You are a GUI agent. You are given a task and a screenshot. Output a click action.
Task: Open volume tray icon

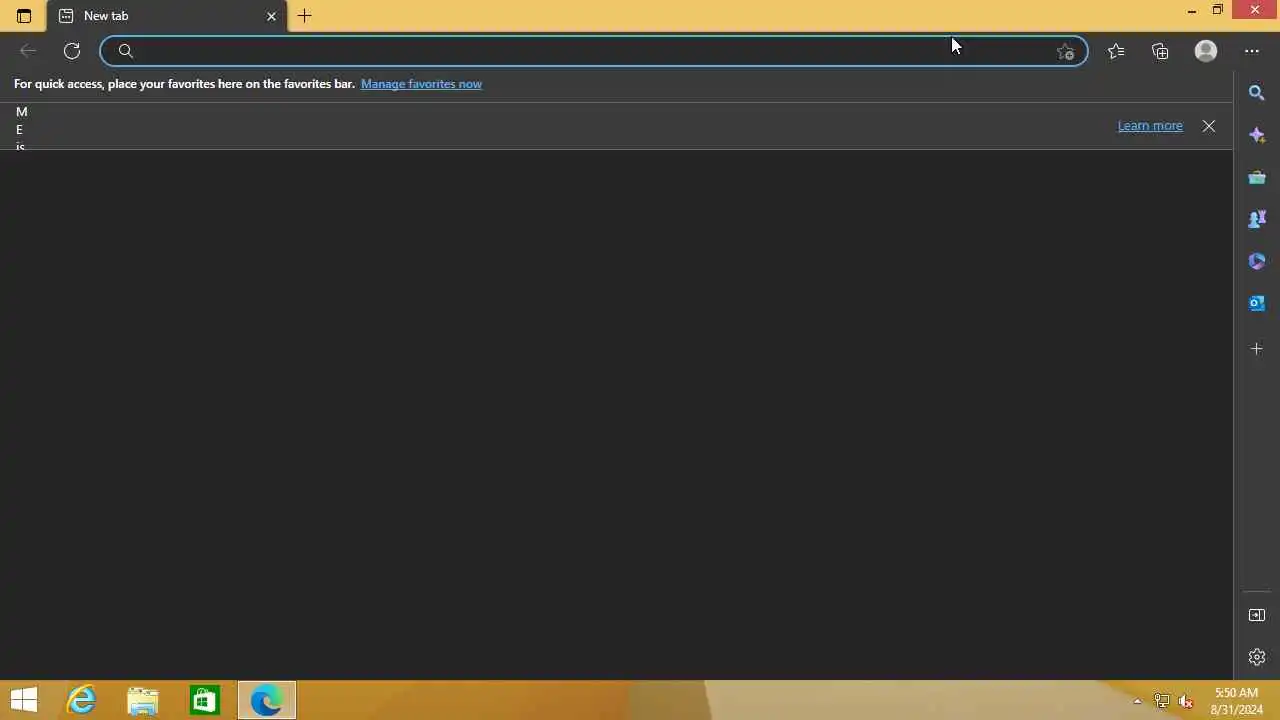1186,701
